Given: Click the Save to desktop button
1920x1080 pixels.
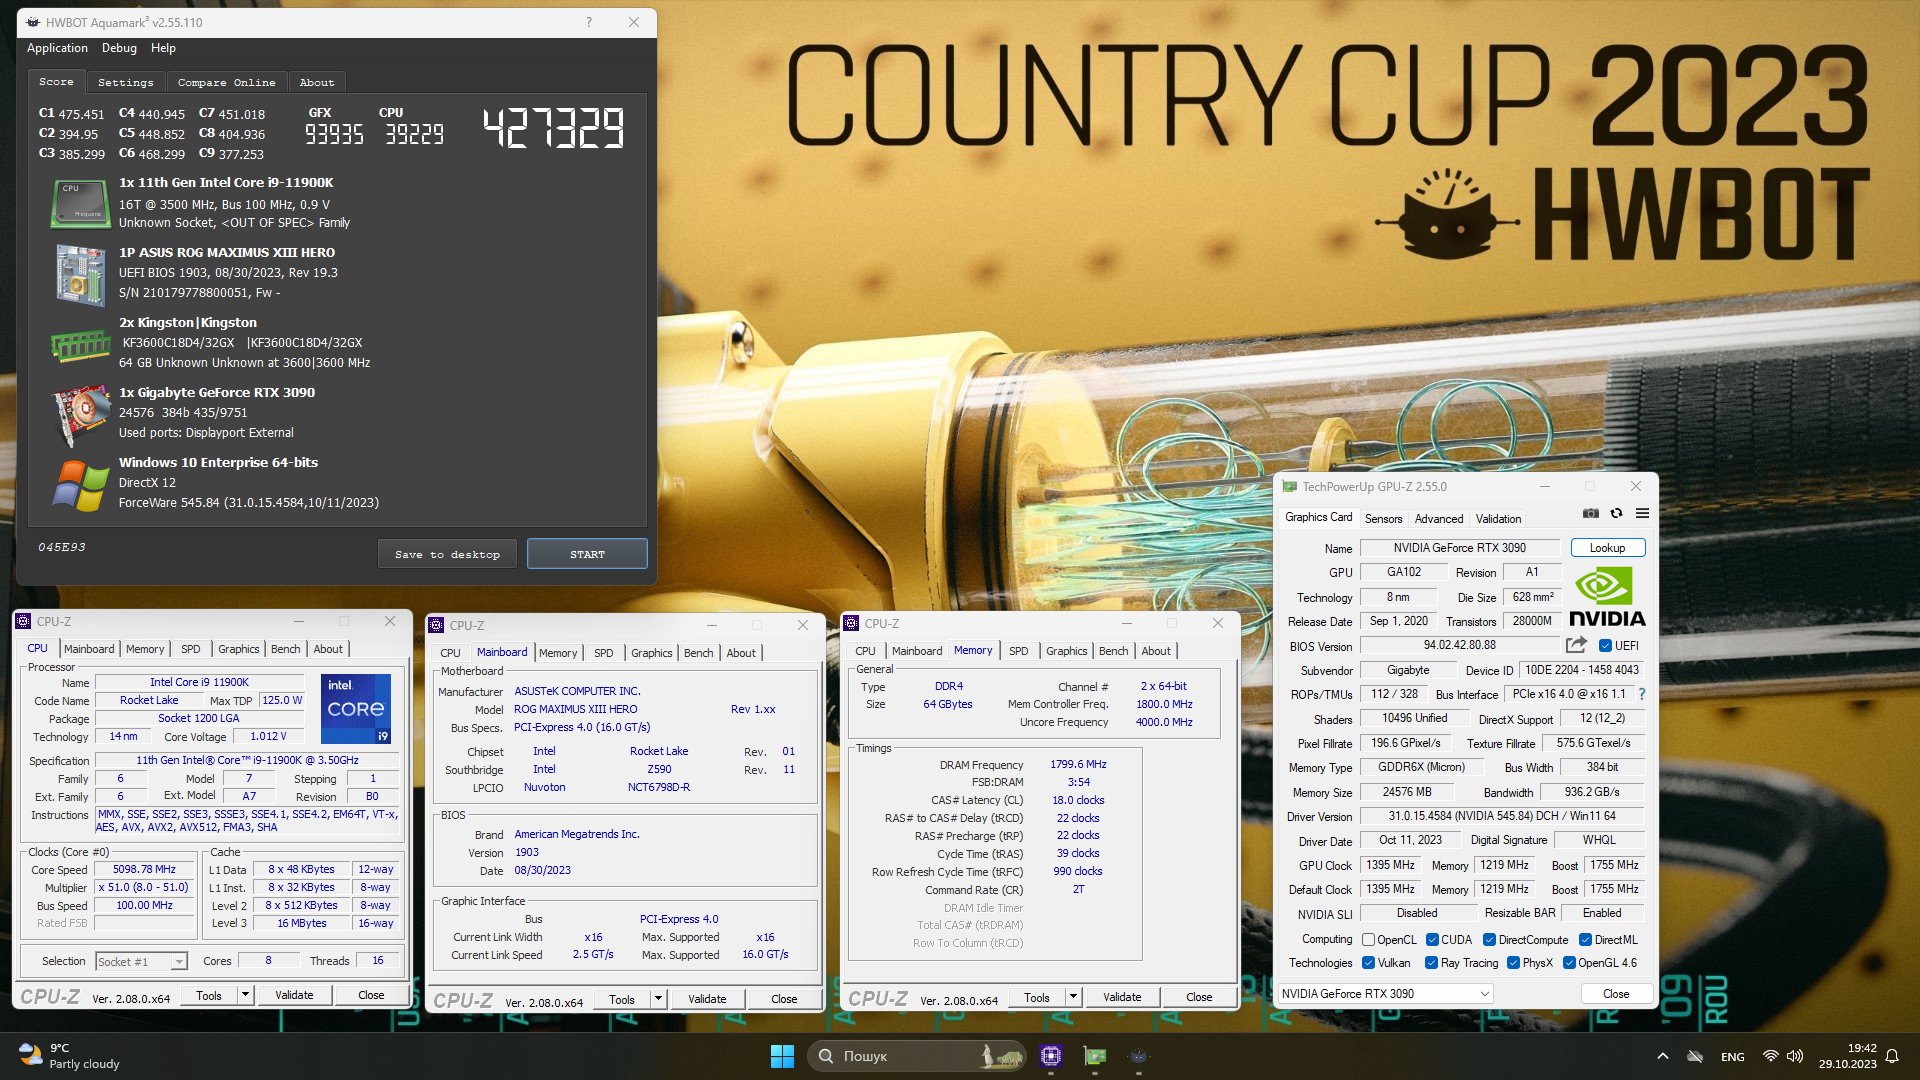Looking at the screenshot, I should coord(447,554).
